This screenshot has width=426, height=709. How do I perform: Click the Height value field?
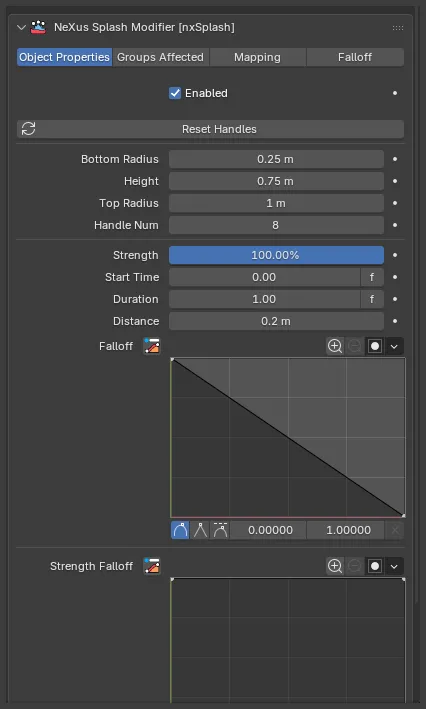pos(276,181)
